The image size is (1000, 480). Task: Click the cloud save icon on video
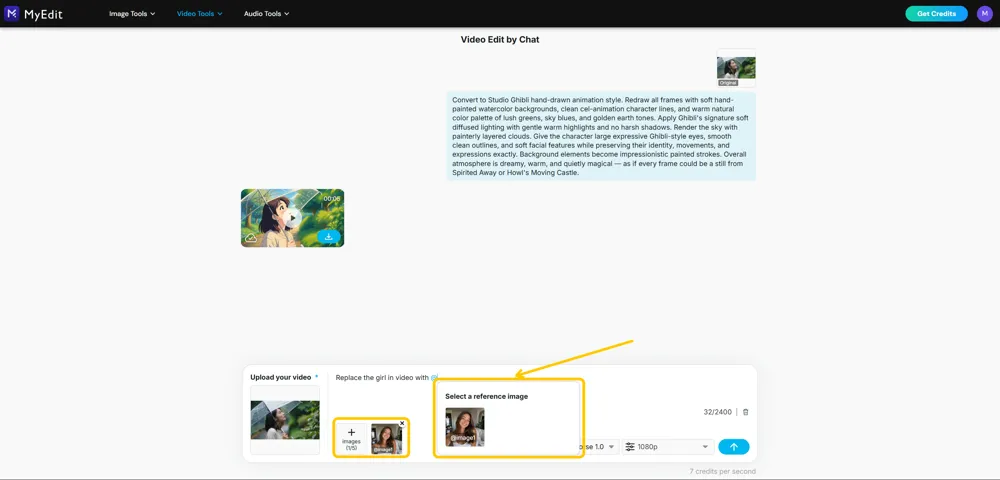pyautogui.click(x=251, y=238)
